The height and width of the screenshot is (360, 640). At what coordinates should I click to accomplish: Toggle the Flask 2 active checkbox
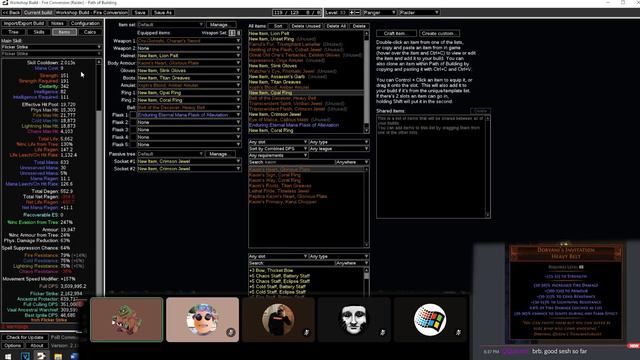[133, 122]
